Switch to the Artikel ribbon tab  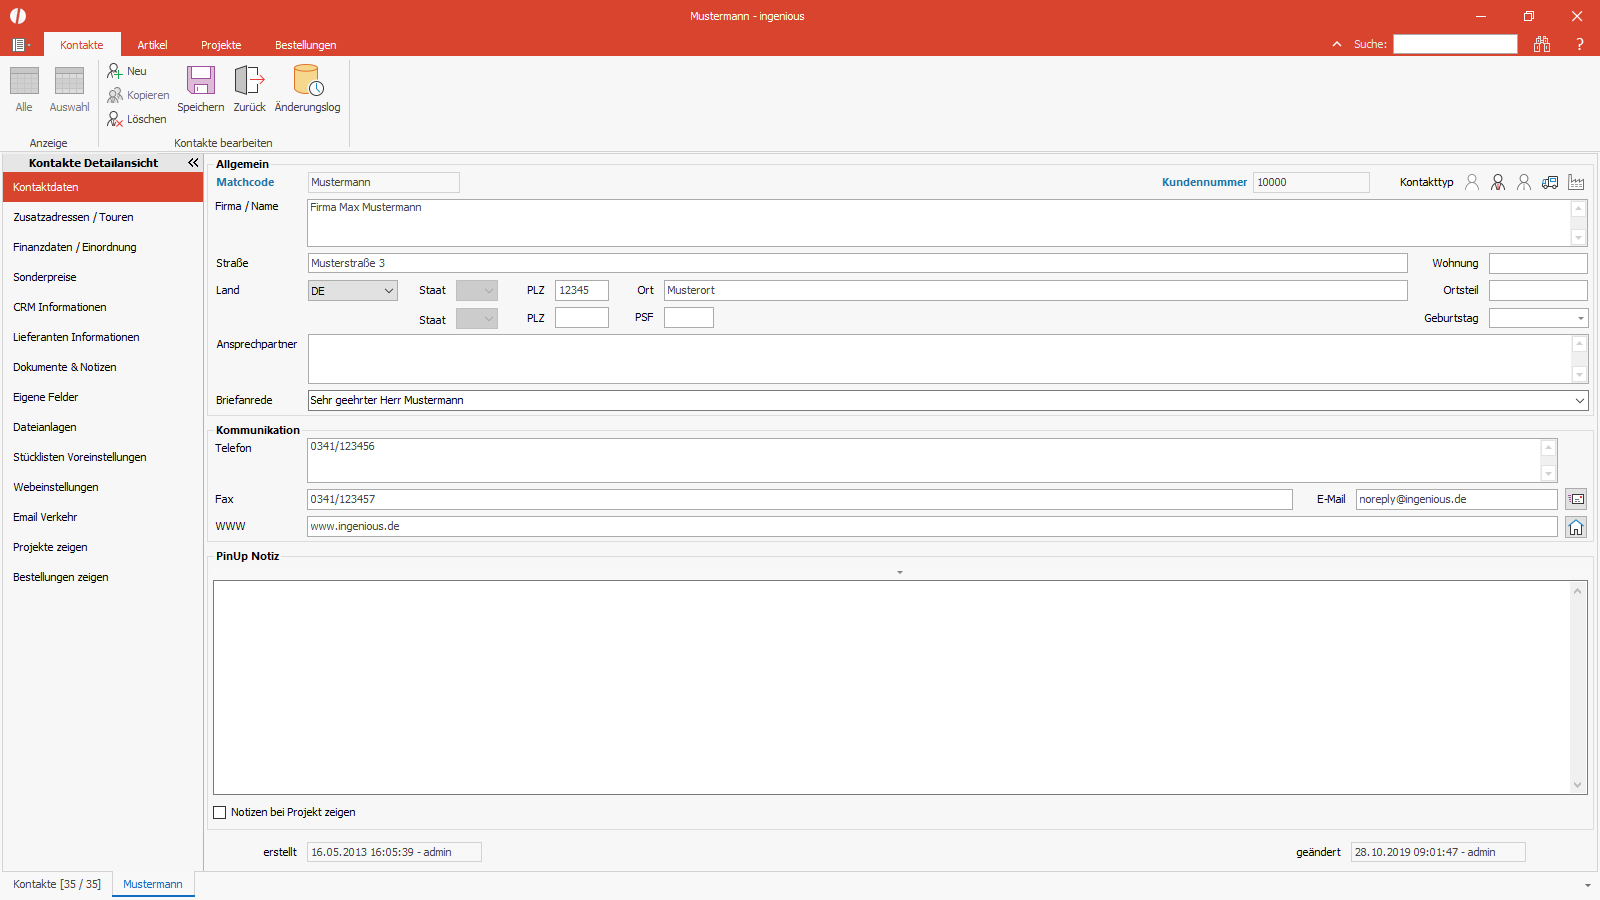152,45
